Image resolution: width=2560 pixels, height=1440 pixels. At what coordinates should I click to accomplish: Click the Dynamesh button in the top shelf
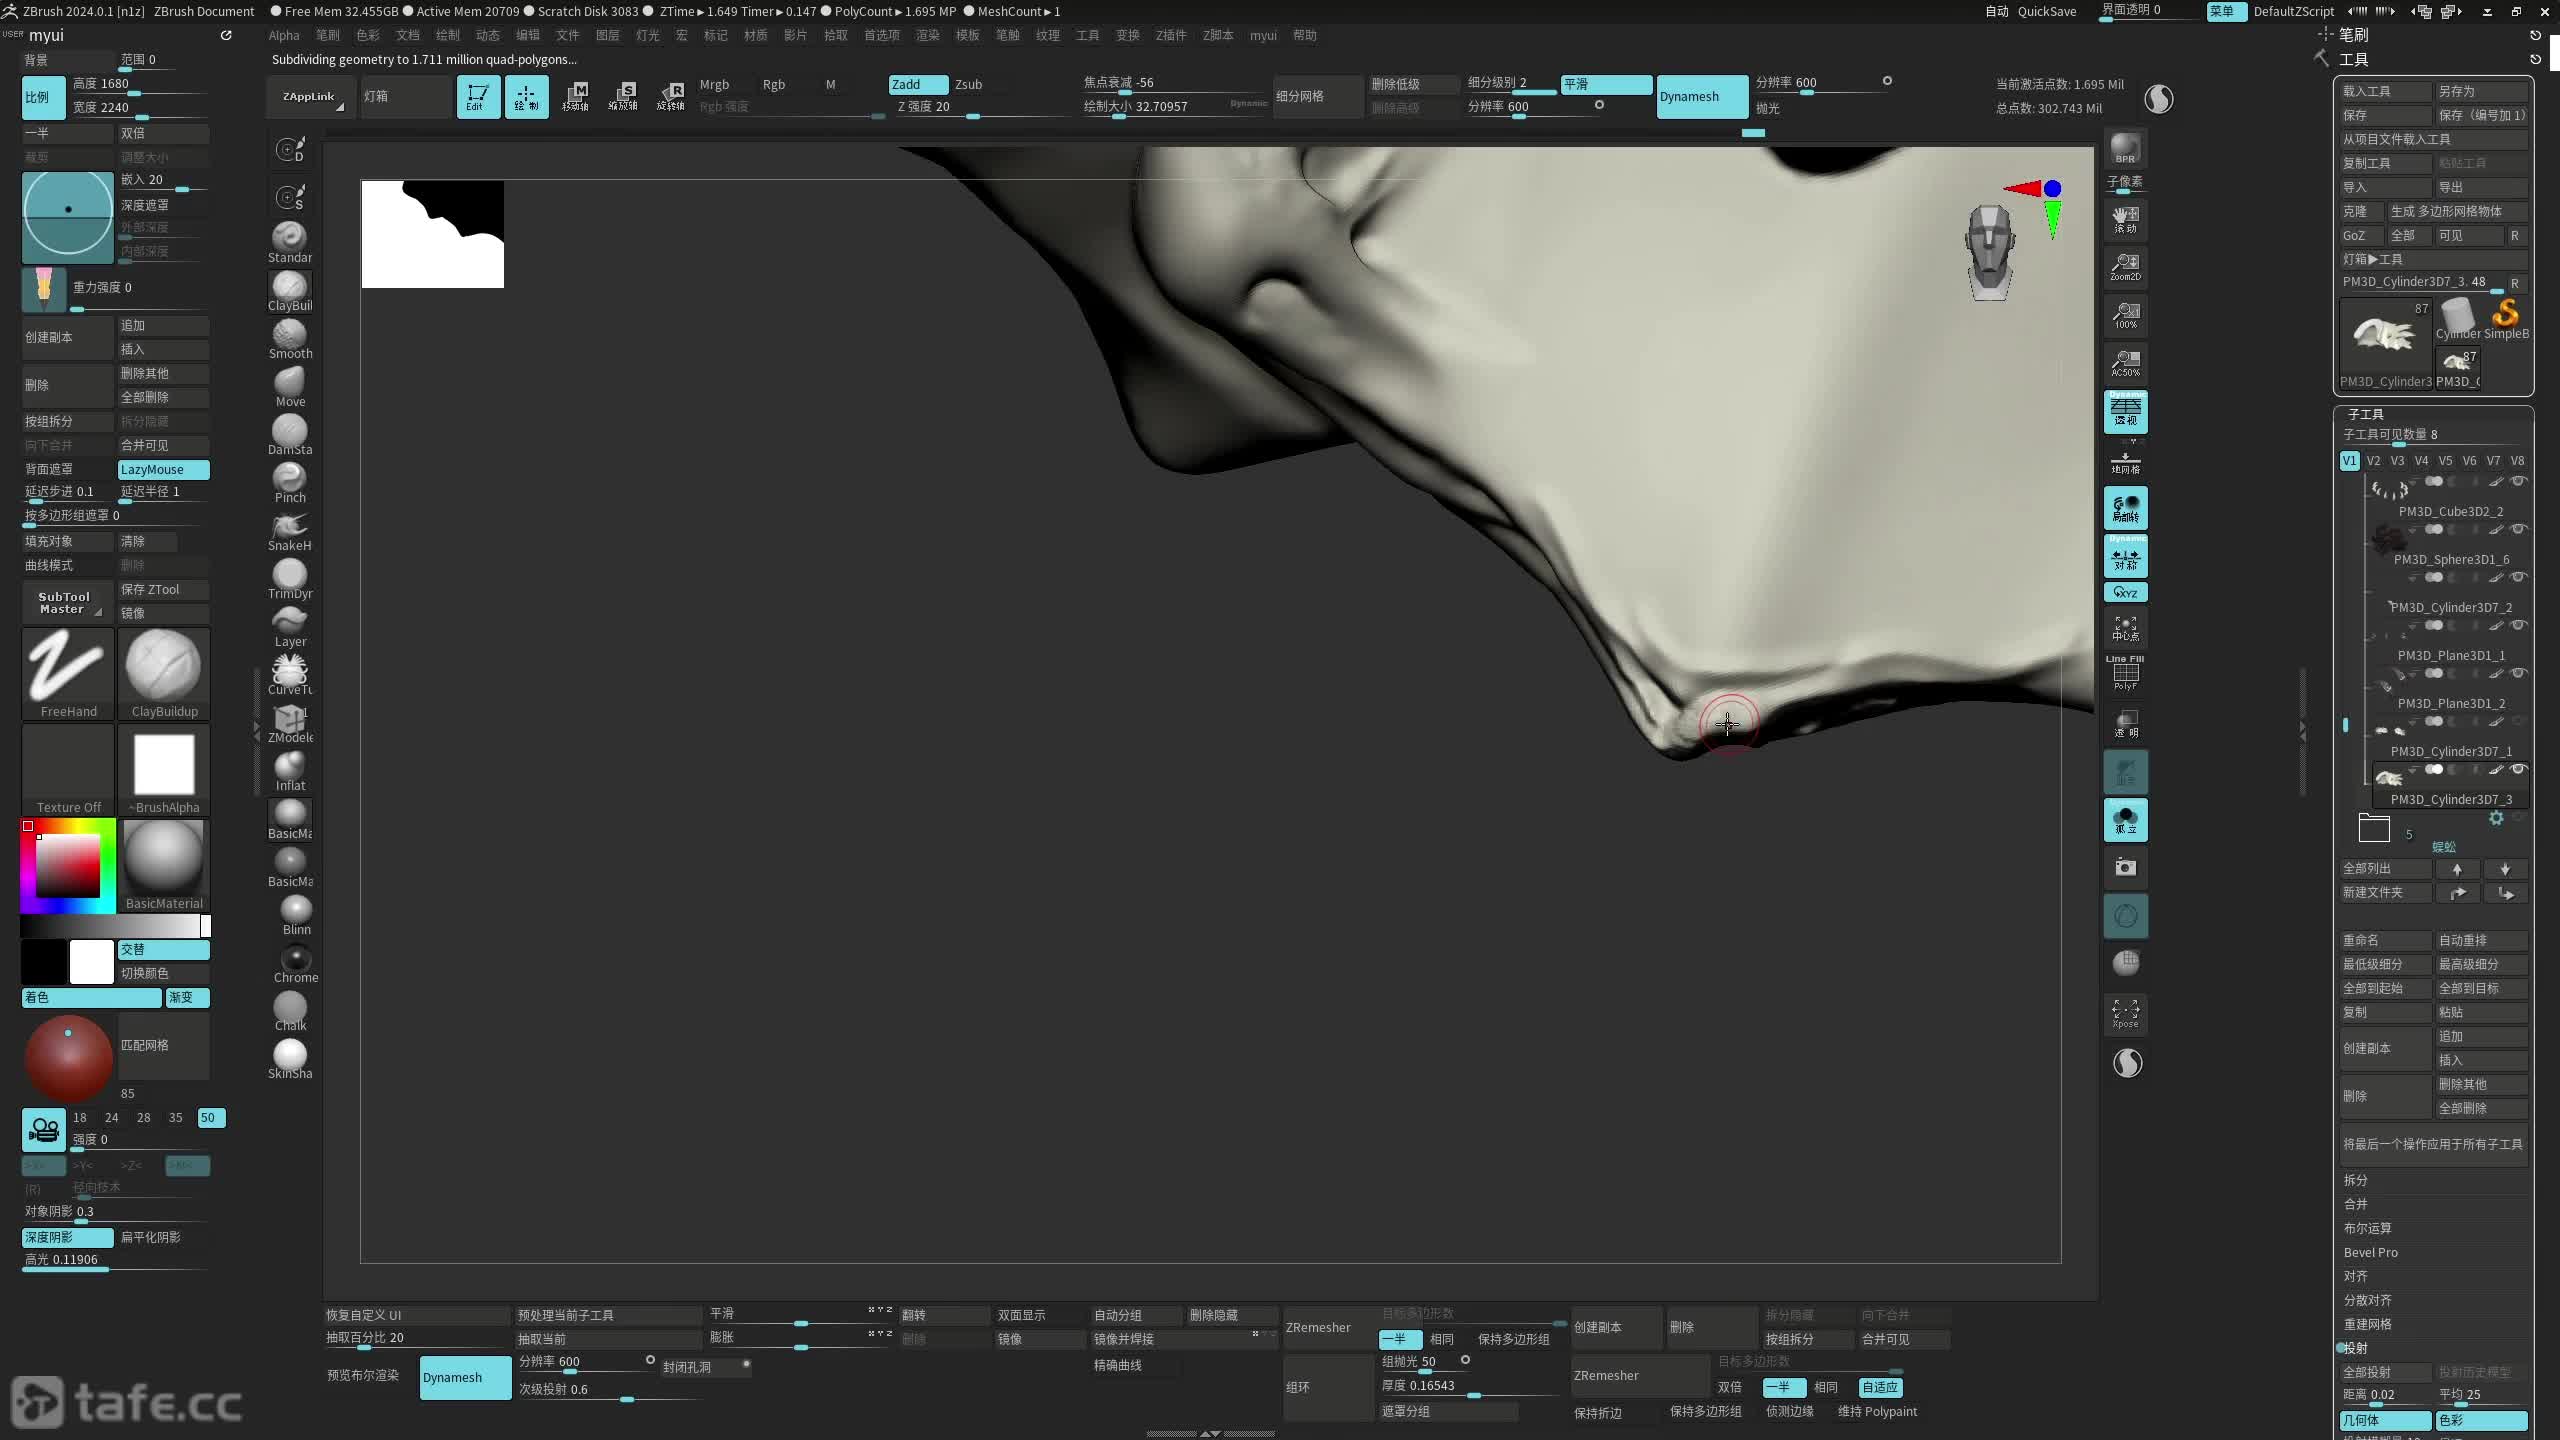1701,97
